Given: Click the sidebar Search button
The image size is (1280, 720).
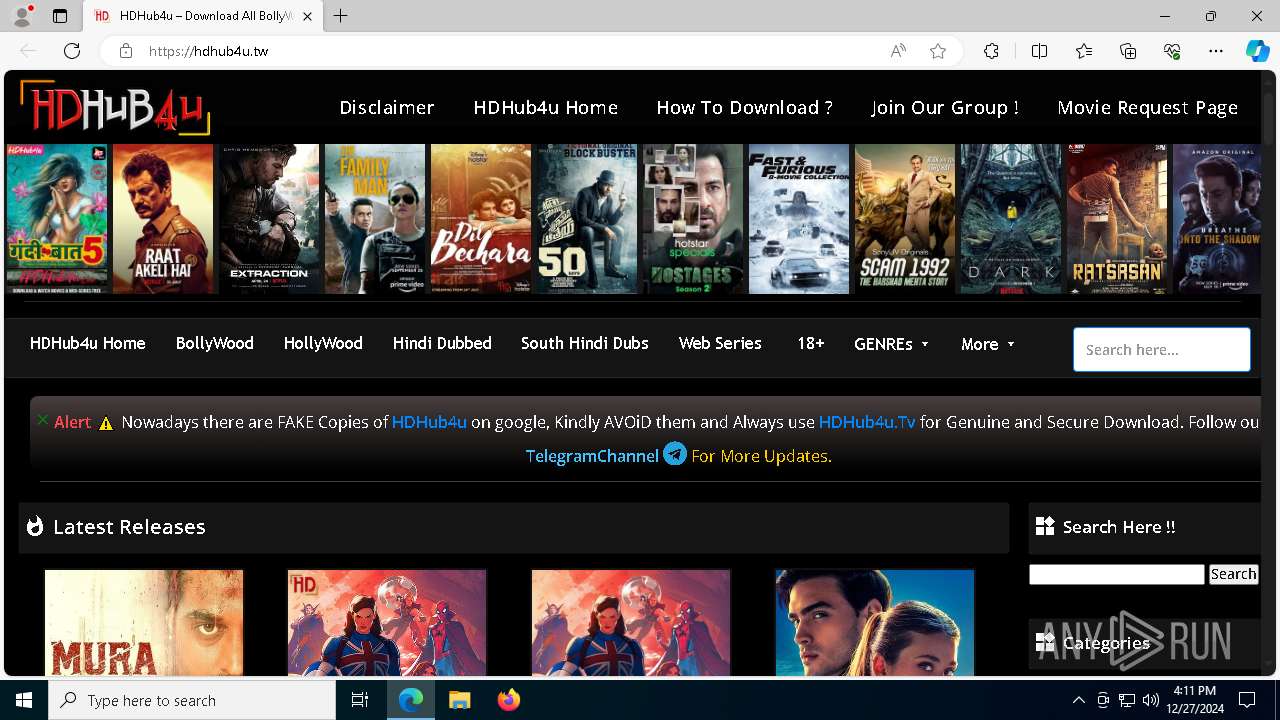Looking at the screenshot, I should (x=1233, y=574).
